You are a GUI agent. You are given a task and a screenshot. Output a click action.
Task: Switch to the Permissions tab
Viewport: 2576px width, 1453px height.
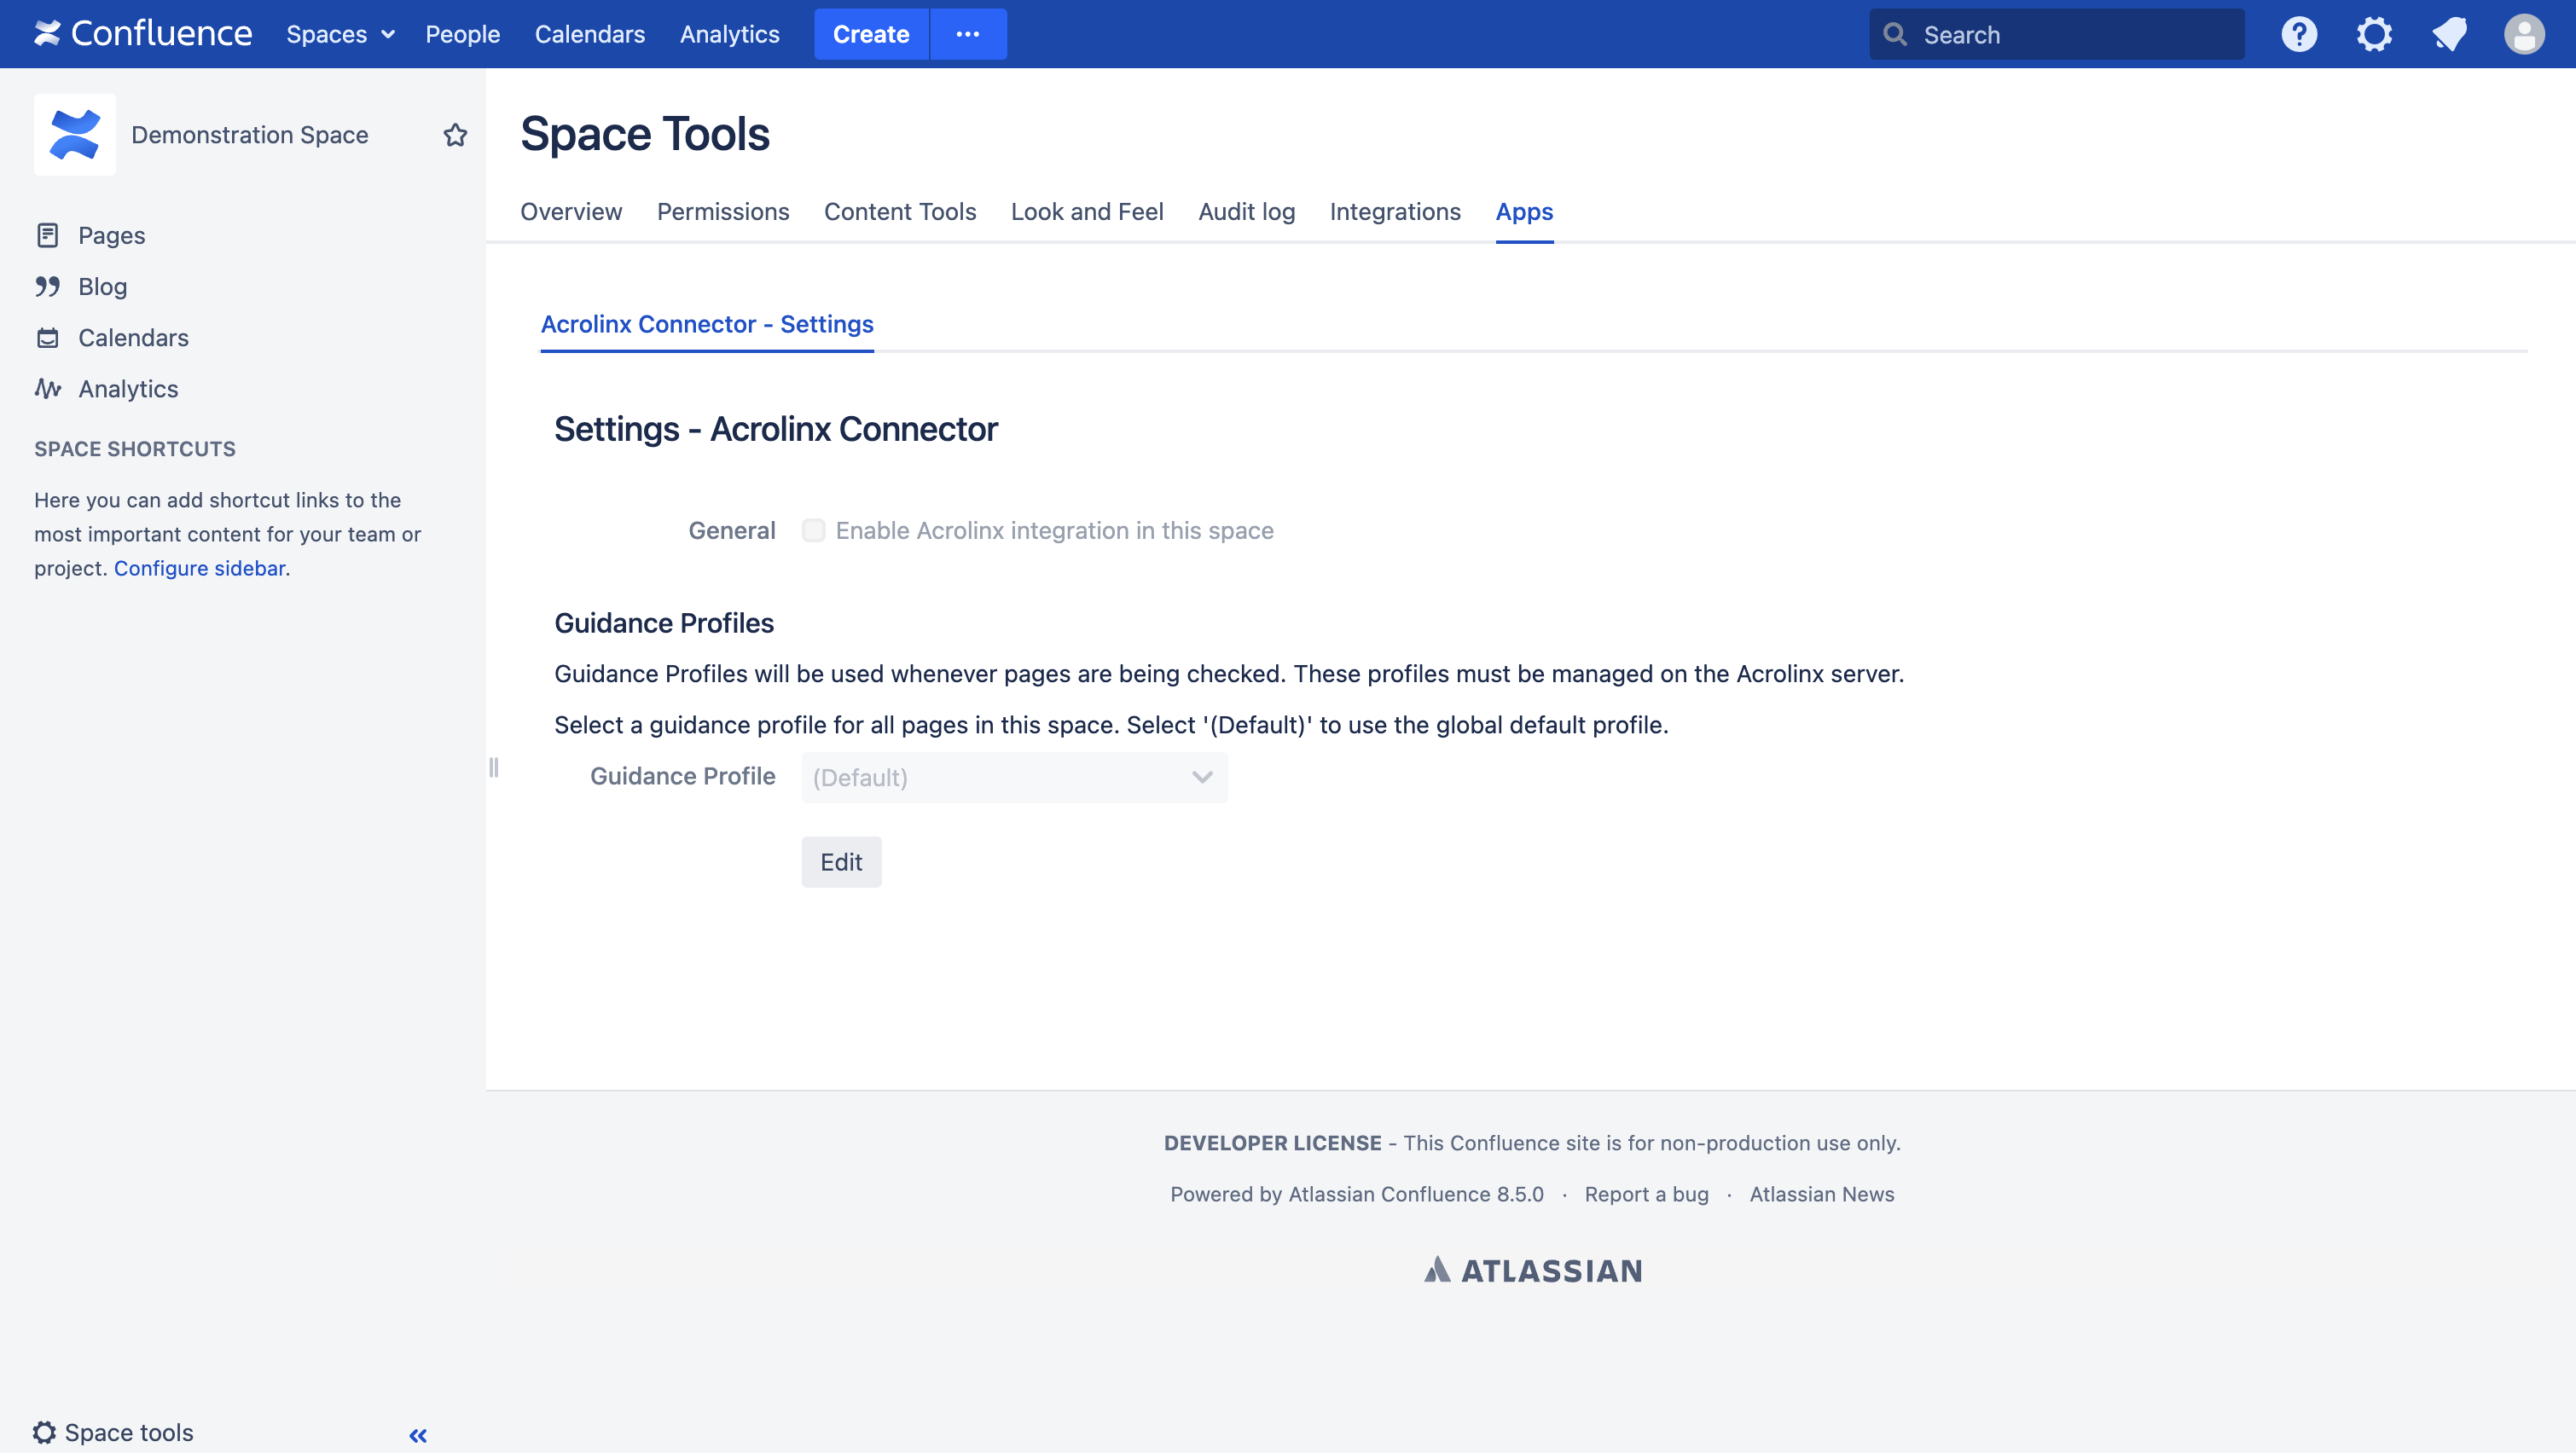coord(723,211)
